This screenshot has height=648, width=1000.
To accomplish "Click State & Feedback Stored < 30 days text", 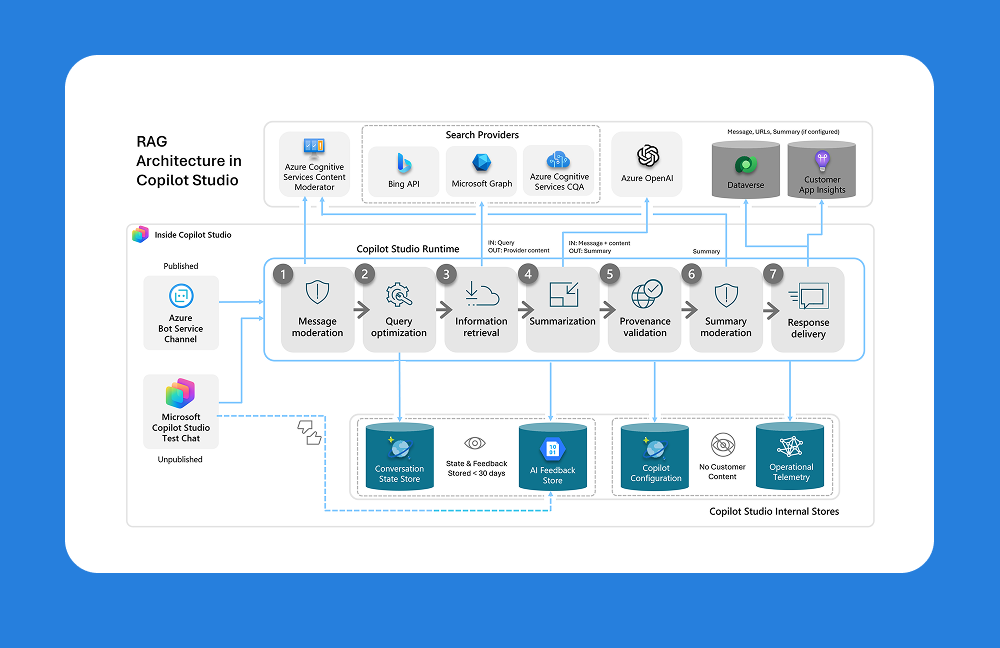I will click(476, 468).
